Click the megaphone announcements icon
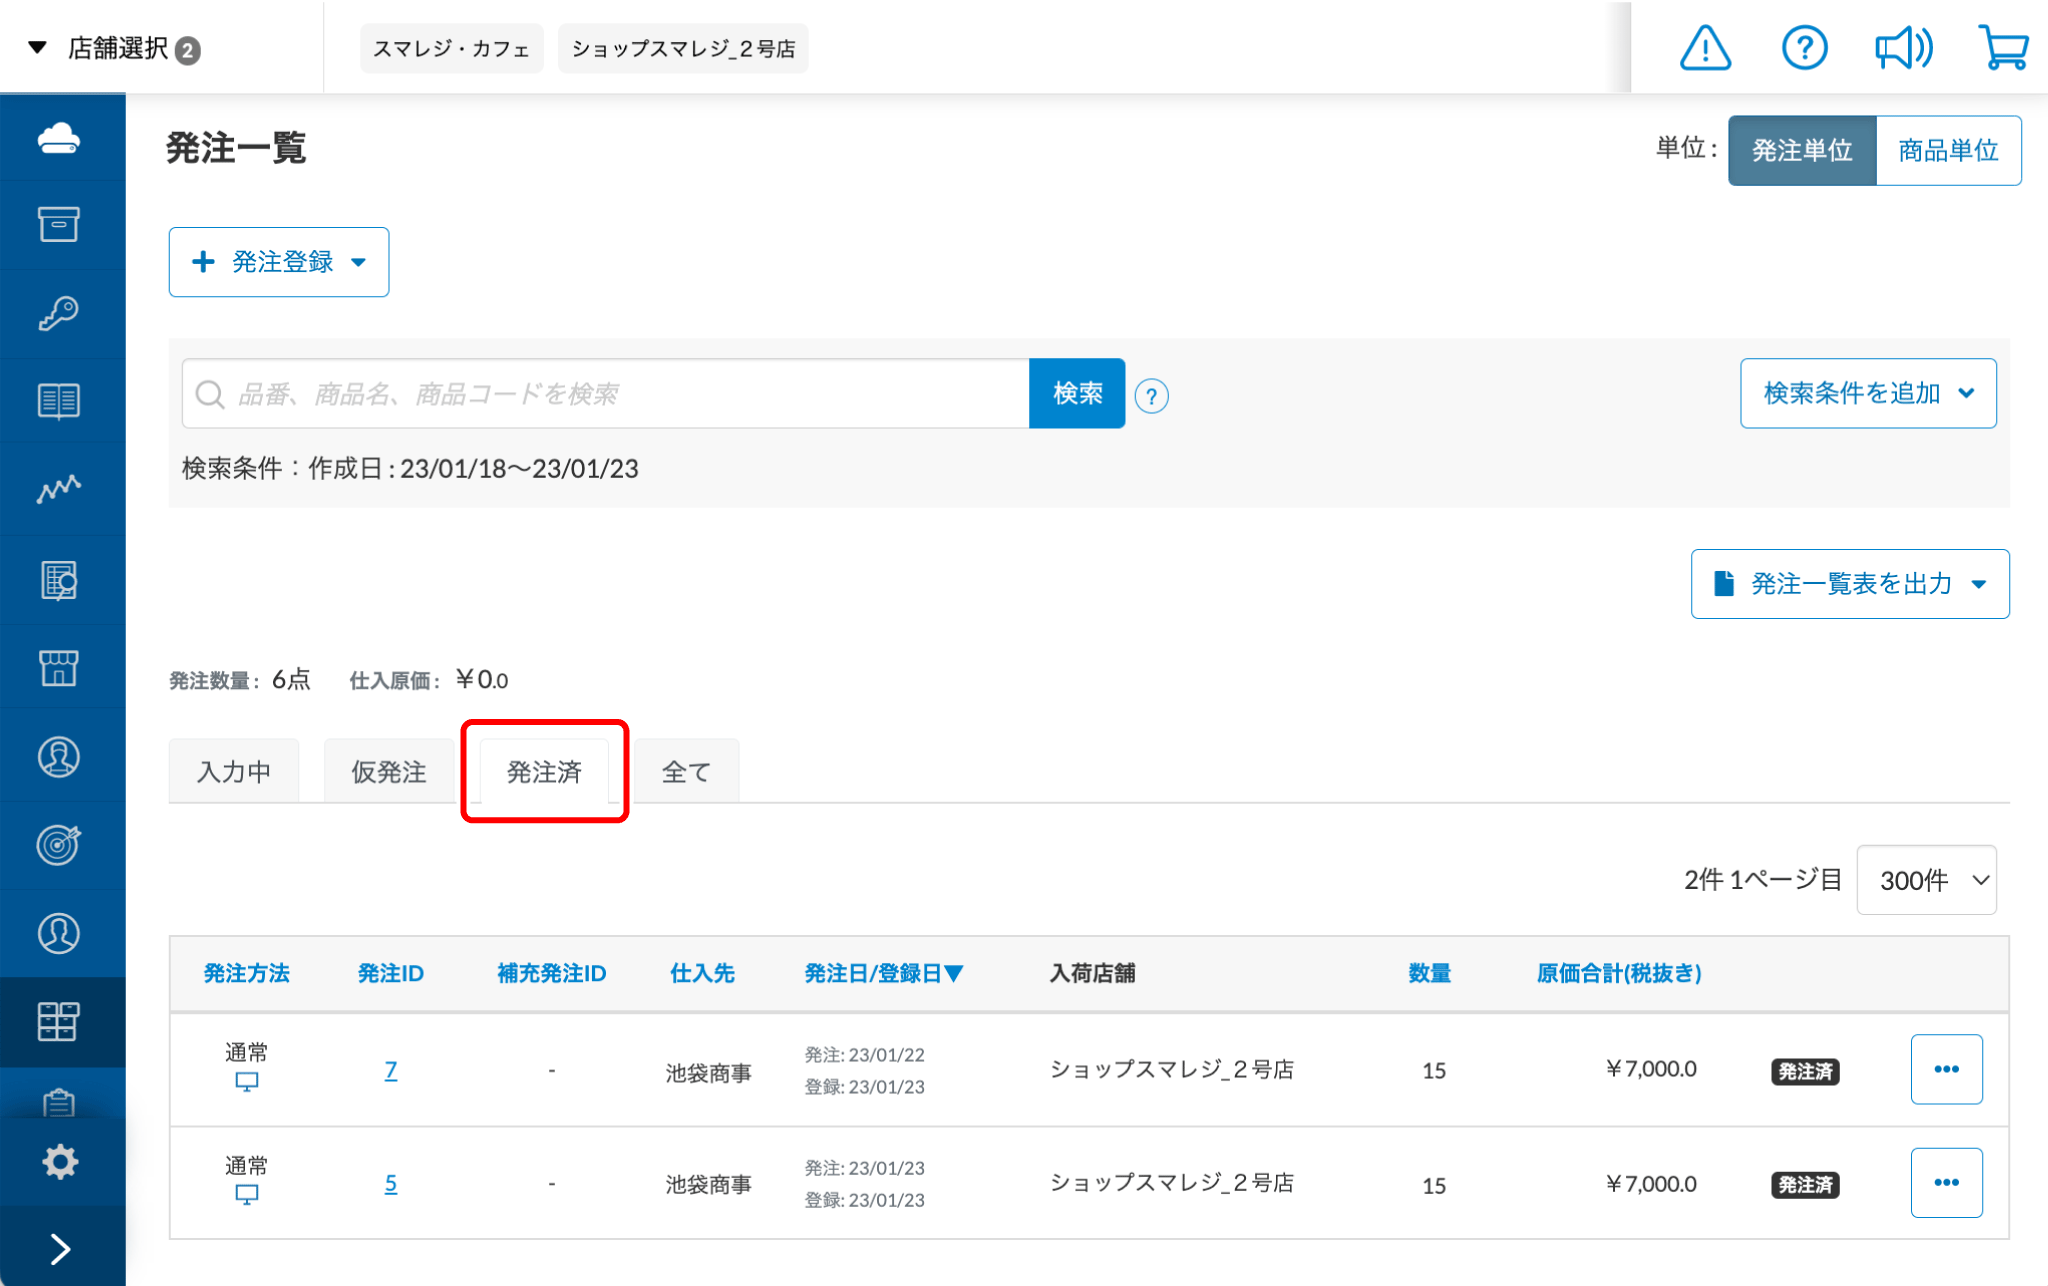This screenshot has width=2048, height=1286. point(1902,48)
